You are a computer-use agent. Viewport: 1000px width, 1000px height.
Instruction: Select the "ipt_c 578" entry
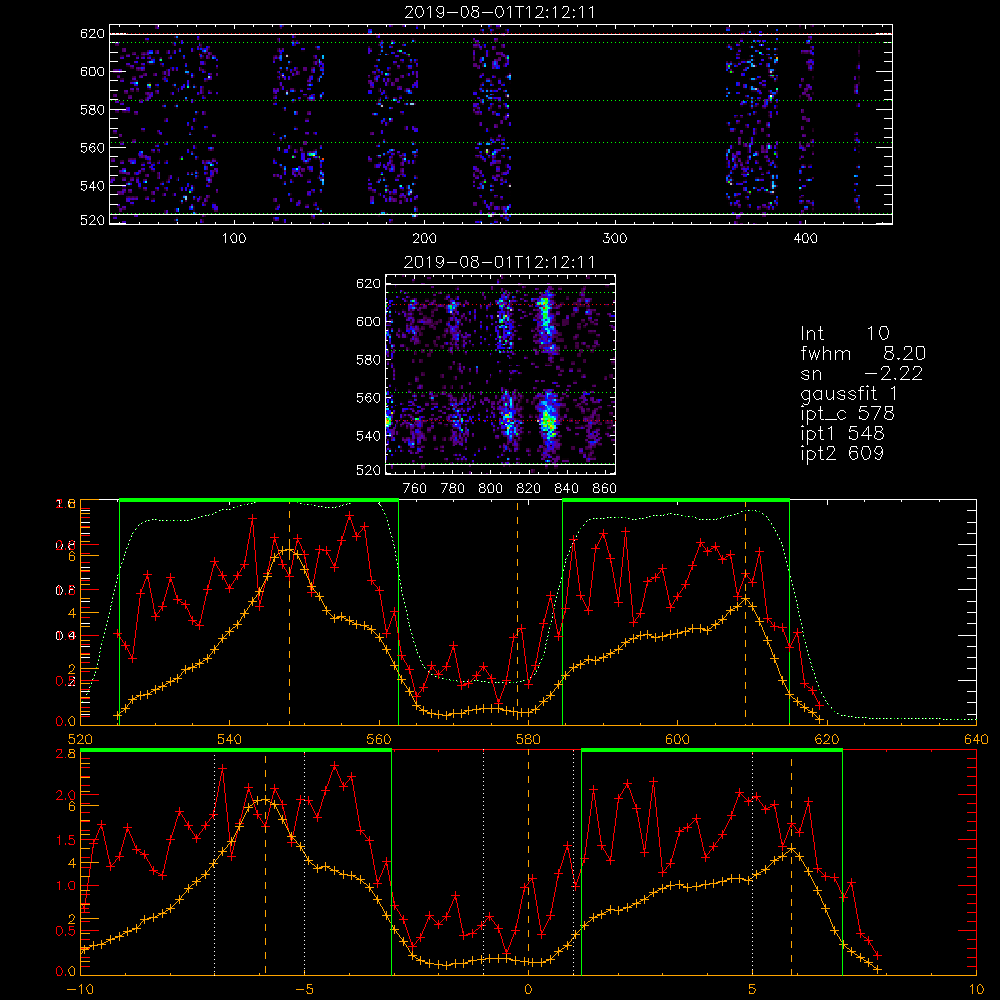[x=848, y=414]
